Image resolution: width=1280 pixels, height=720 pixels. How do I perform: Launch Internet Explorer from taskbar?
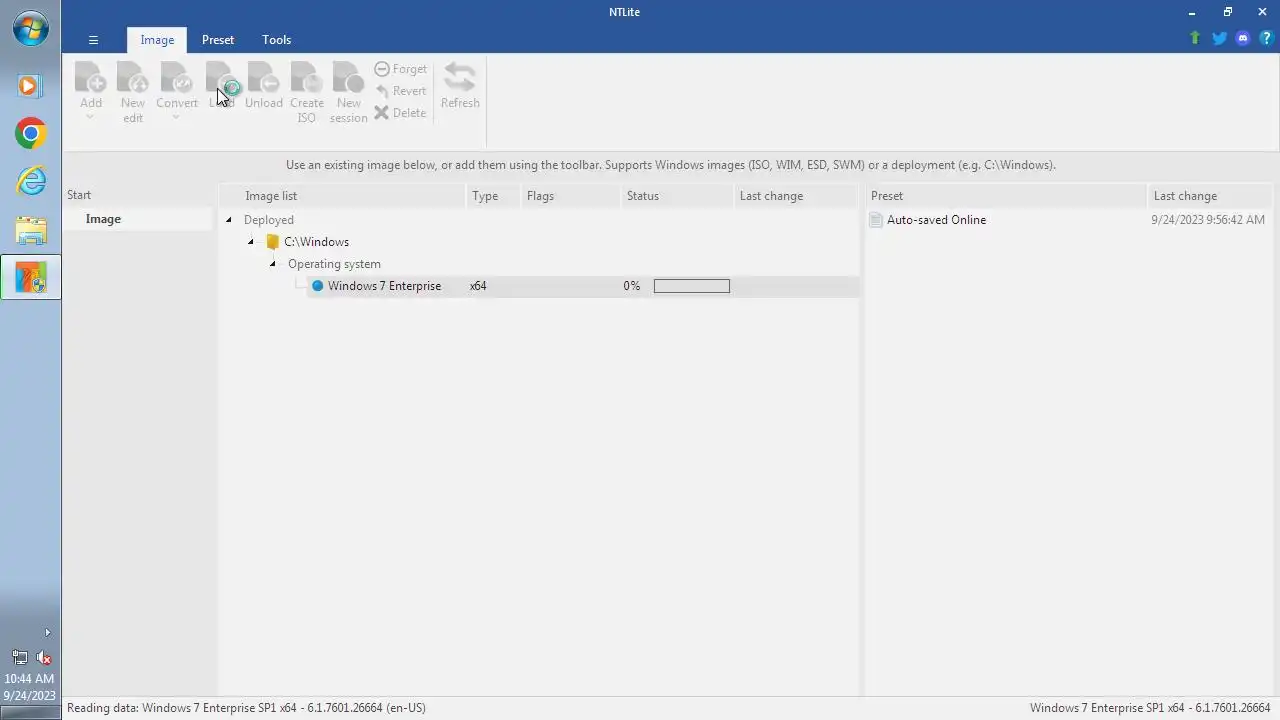coord(31,181)
